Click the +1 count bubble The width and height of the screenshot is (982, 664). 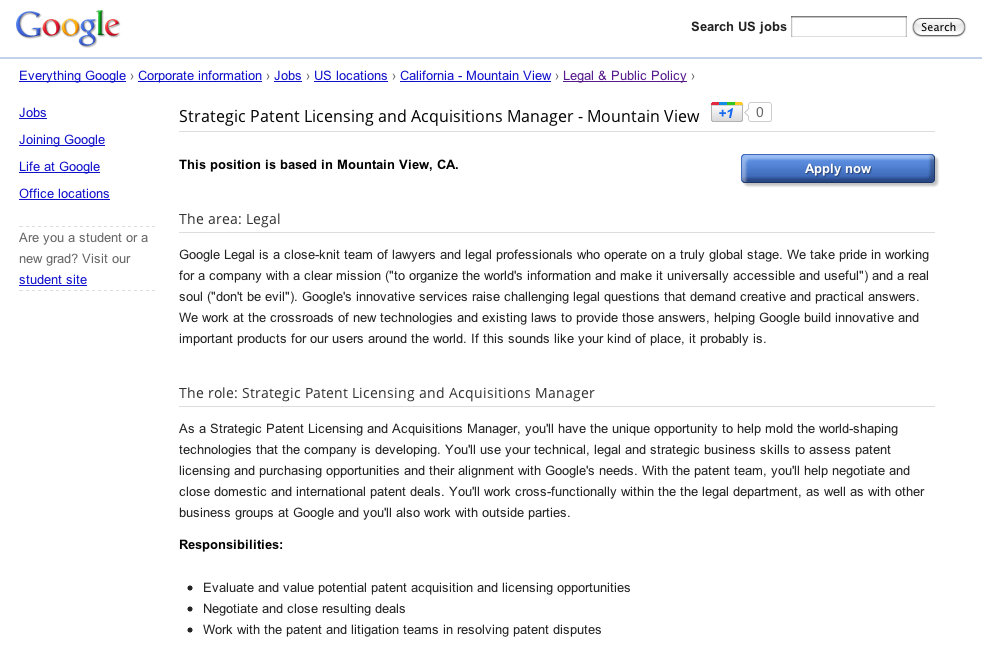[x=760, y=113]
